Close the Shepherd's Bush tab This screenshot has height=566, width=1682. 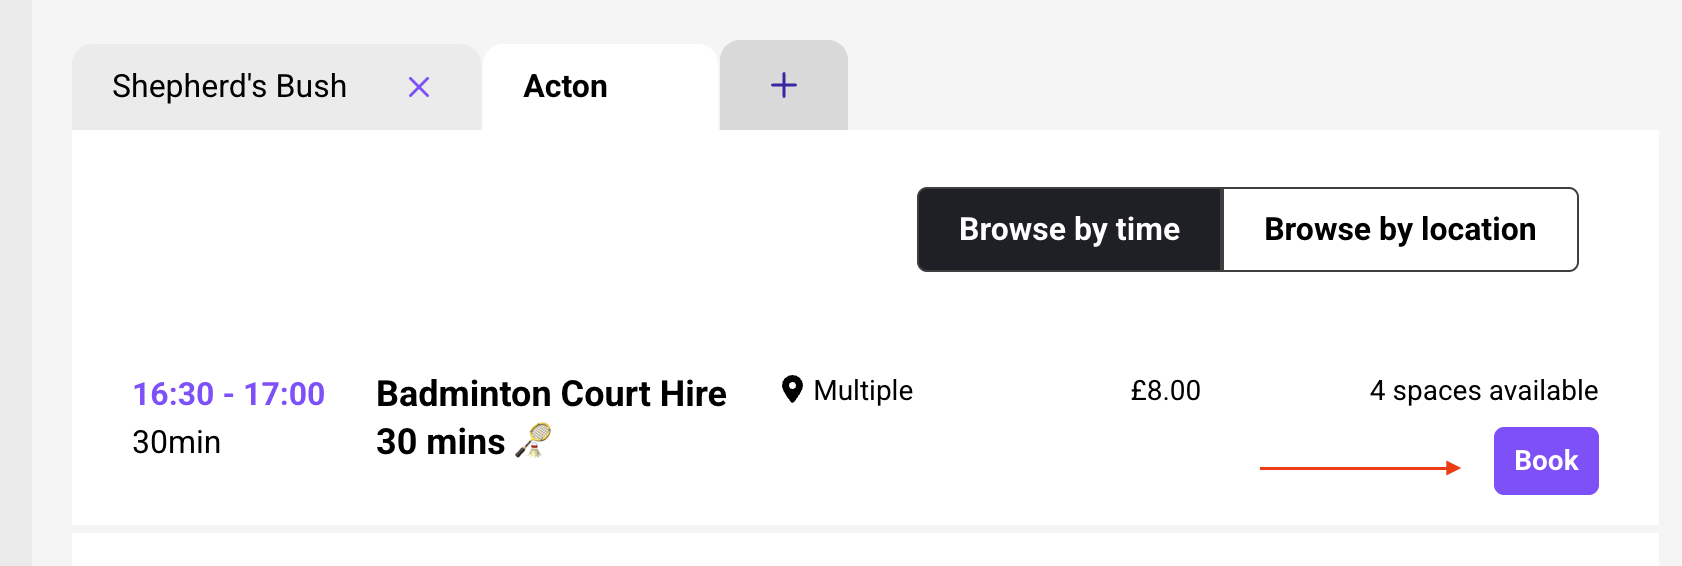pyautogui.click(x=419, y=87)
